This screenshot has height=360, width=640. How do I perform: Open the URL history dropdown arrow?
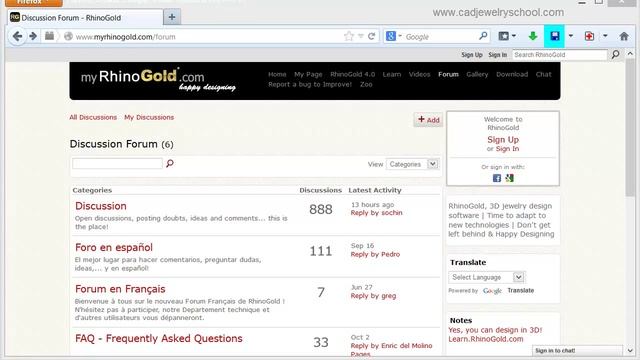pyautogui.click(x=360, y=36)
